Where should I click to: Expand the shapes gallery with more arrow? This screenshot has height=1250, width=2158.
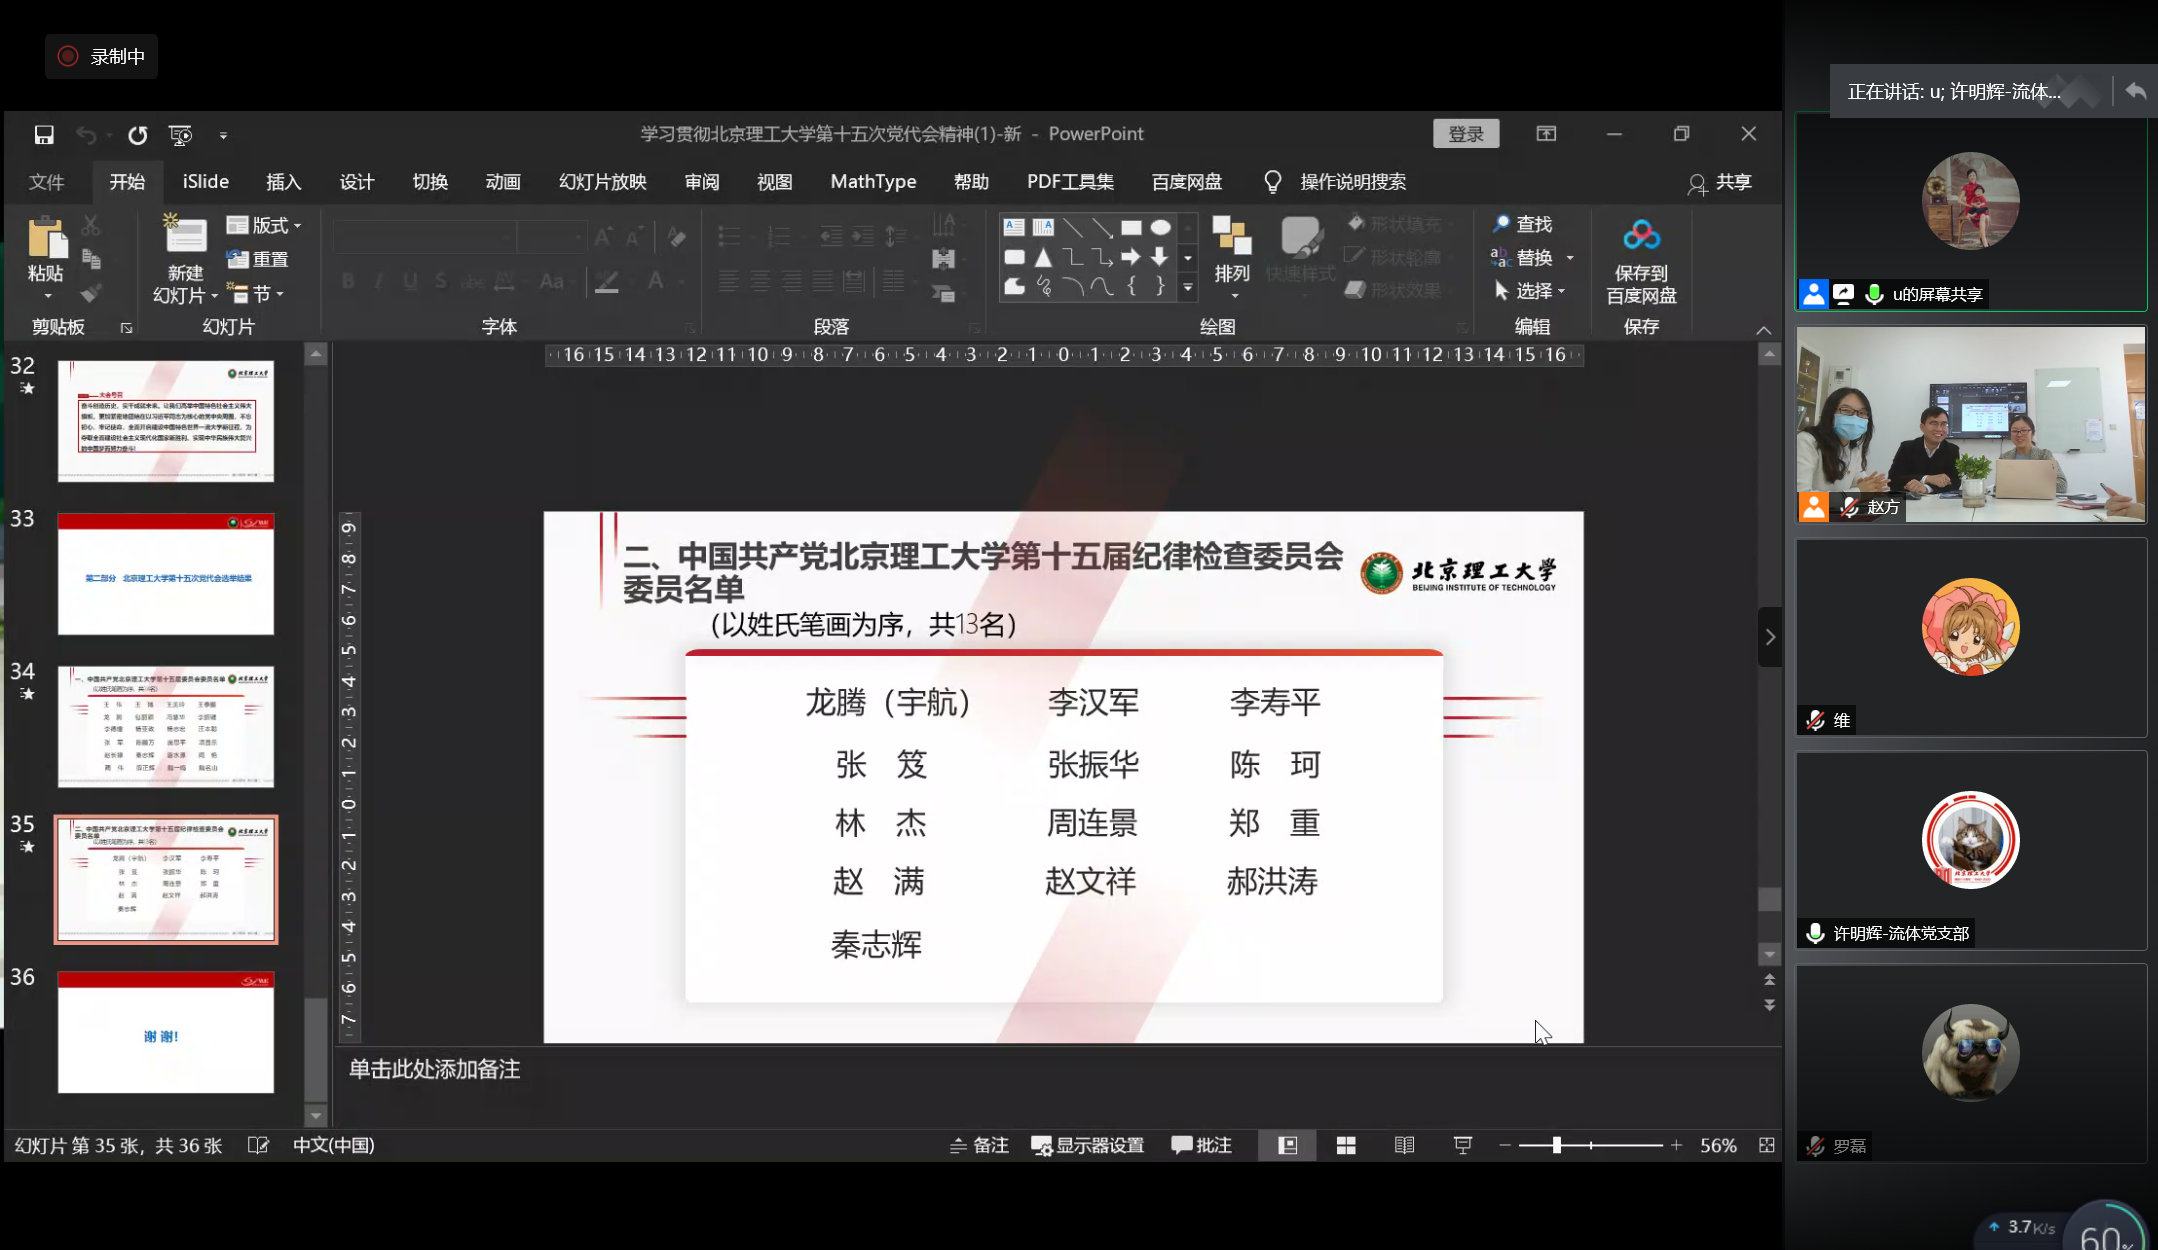pos(1188,288)
